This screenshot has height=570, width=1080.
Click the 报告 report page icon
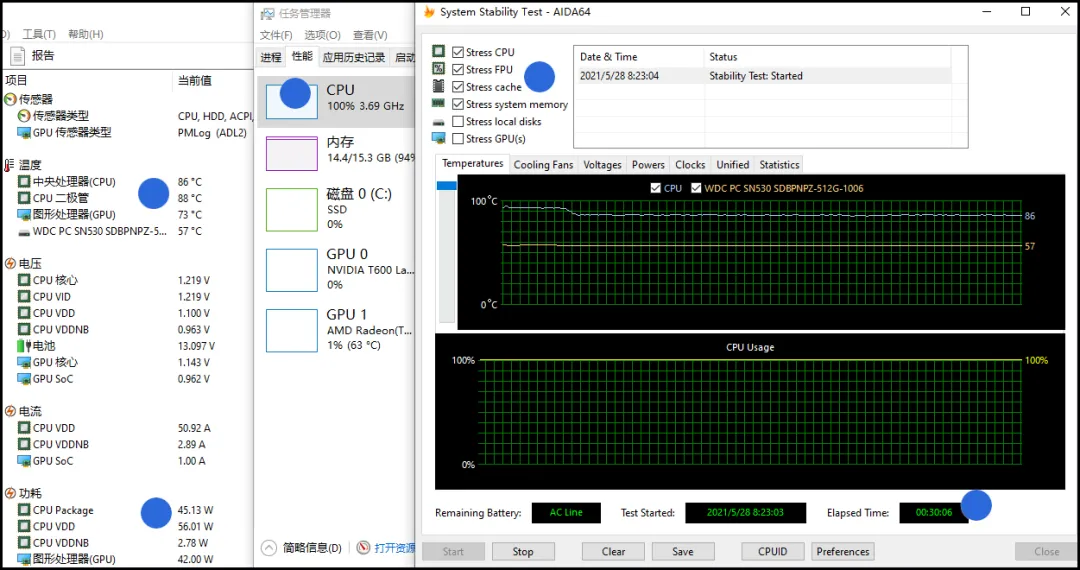[x=18, y=56]
